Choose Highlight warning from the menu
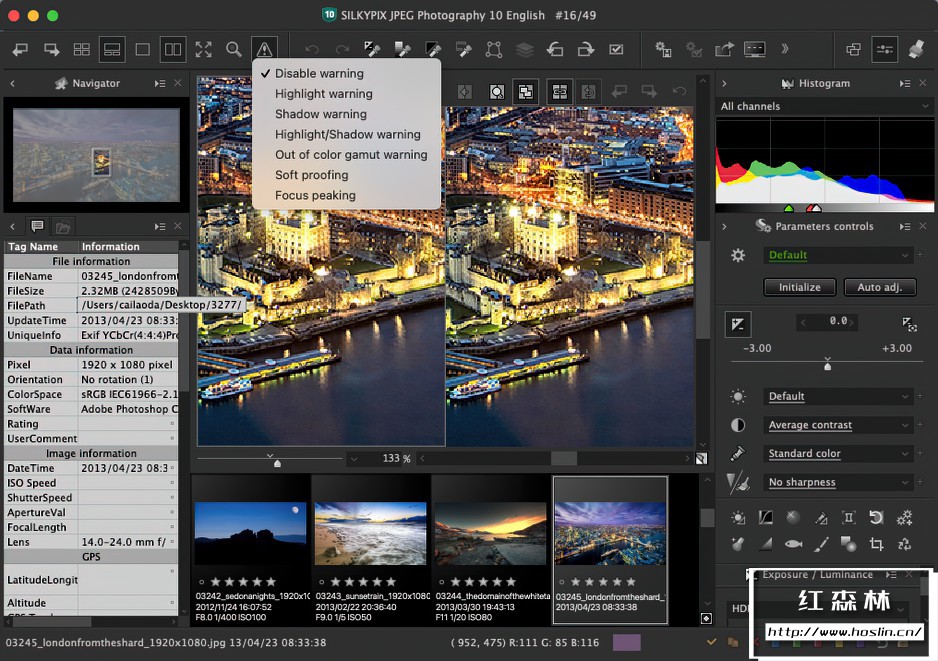The image size is (938, 661). [x=323, y=94]
